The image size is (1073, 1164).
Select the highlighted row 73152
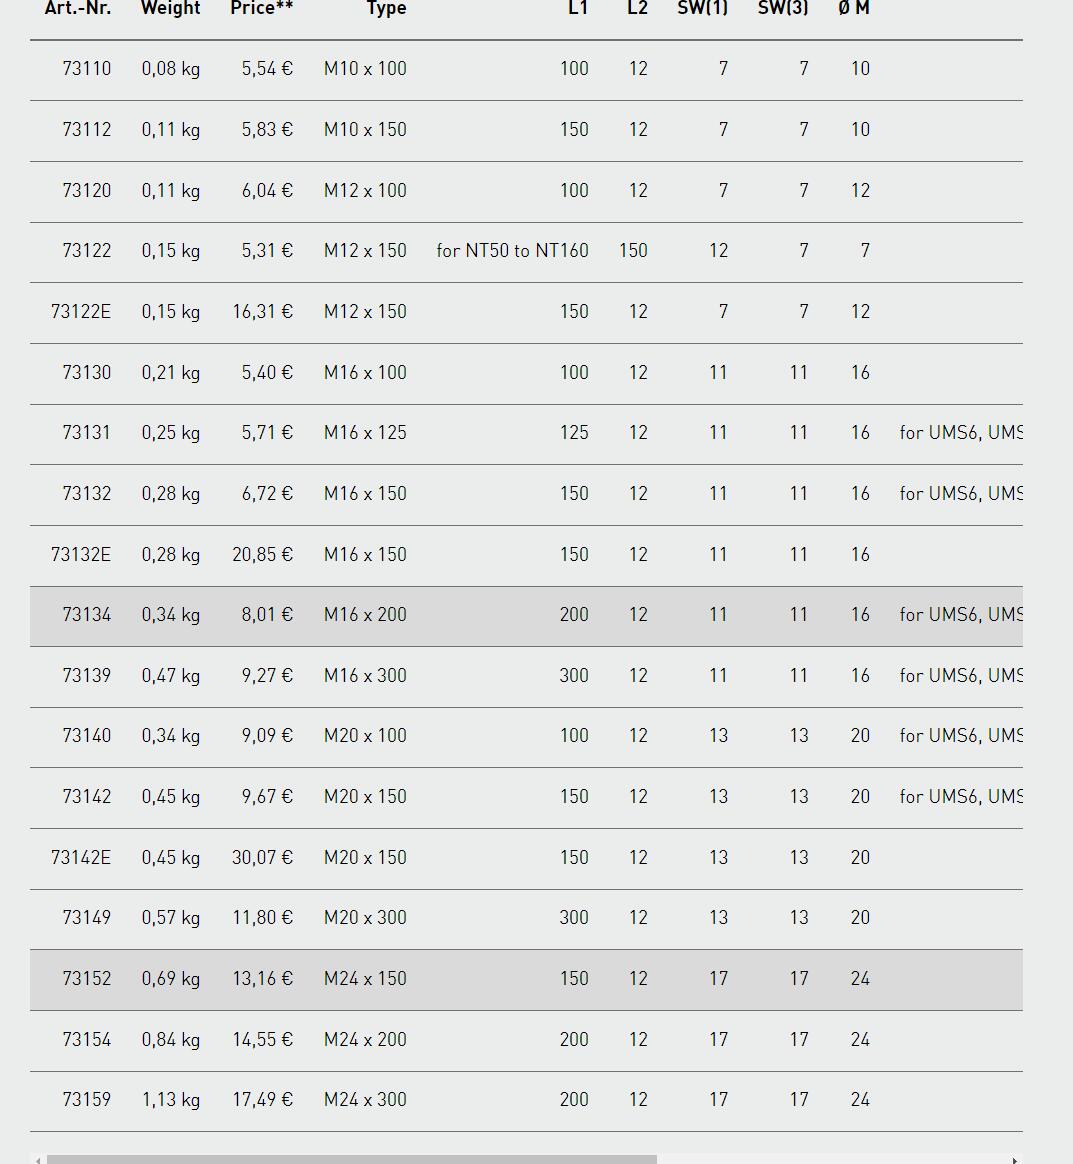(x=526, y=979)
